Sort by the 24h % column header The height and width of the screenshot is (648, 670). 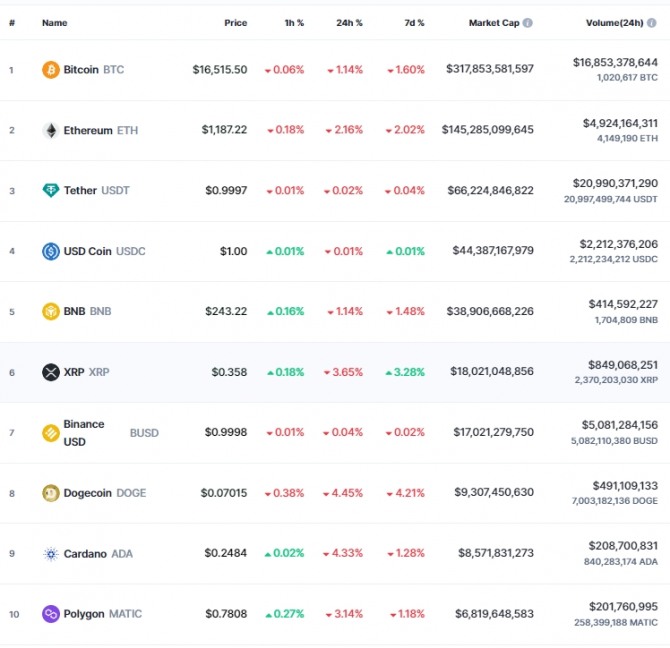click(x=349, y=22)
